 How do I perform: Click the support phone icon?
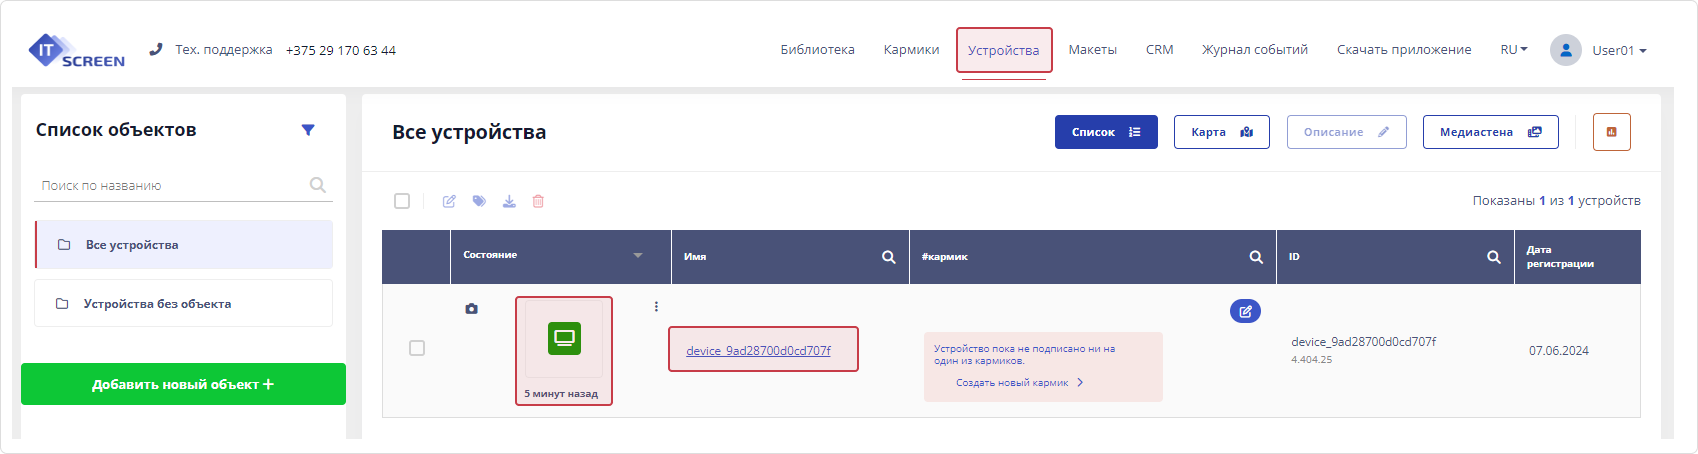[x=156, y=49]
